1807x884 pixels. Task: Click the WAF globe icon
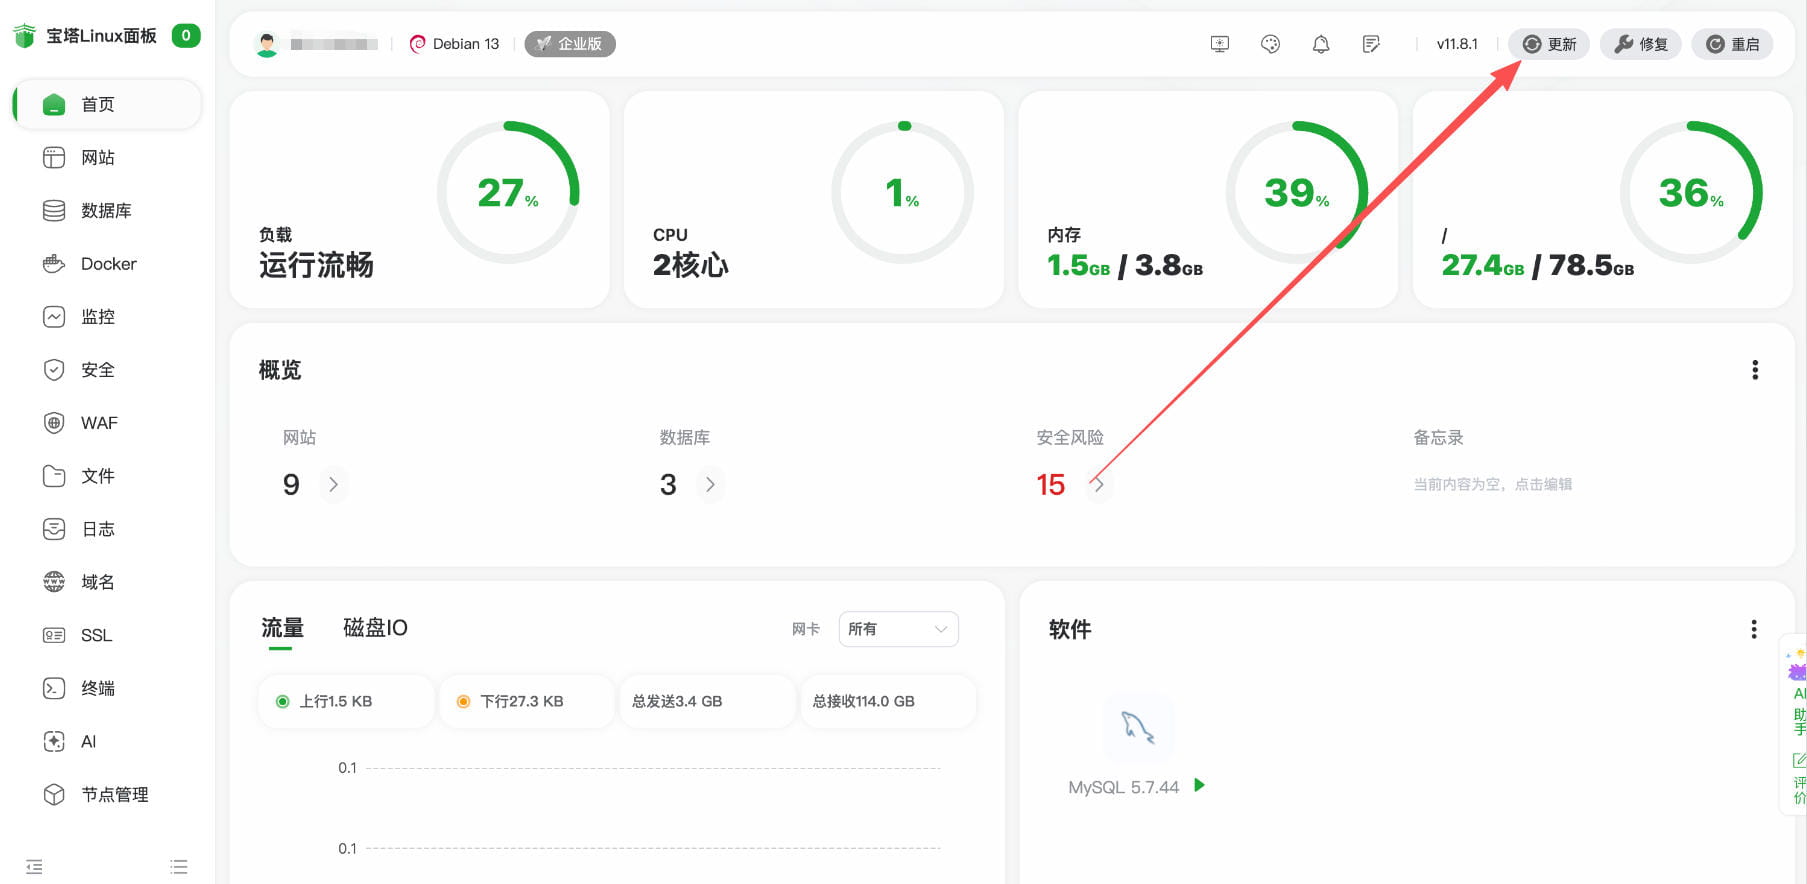(x=54, y=423)
